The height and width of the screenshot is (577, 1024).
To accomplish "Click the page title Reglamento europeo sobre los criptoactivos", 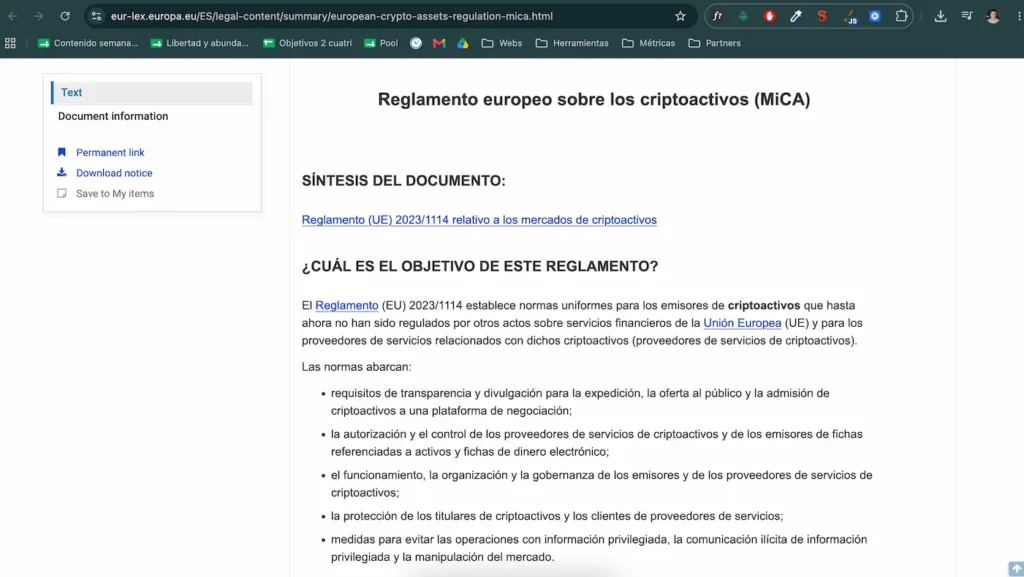I will (x=594, y=99).
